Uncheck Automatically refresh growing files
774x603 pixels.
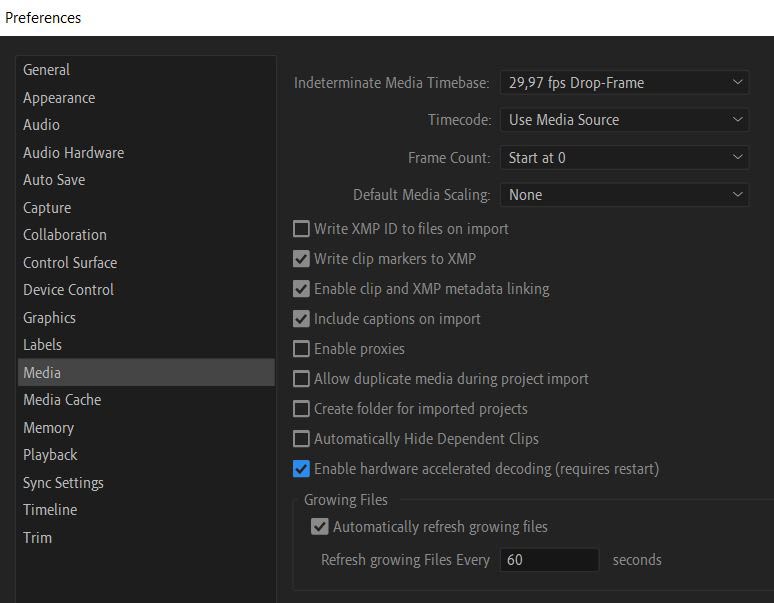pos(320,527)
